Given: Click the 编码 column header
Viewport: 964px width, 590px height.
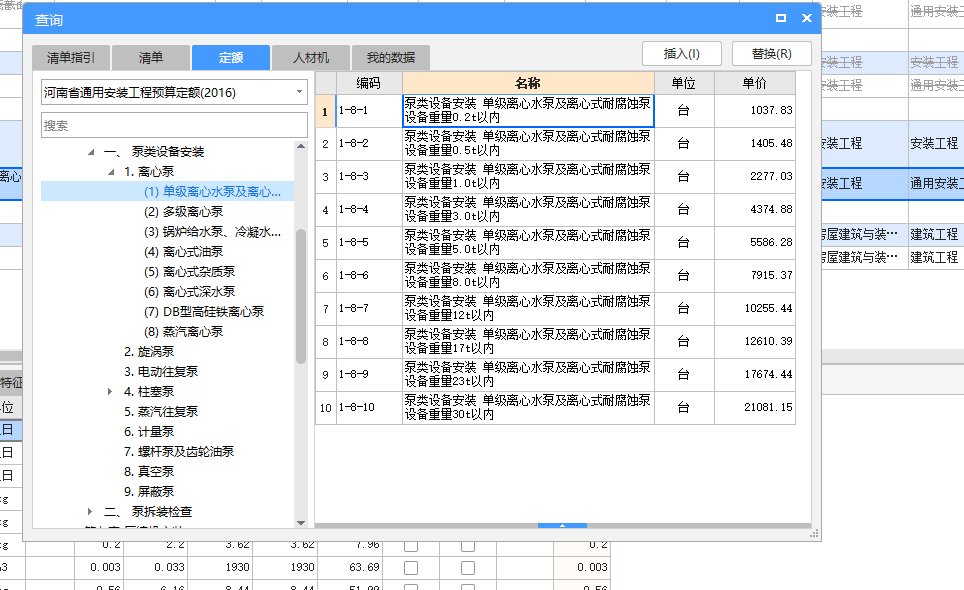Looking at the screenshot, I should [x=369, y=83].
